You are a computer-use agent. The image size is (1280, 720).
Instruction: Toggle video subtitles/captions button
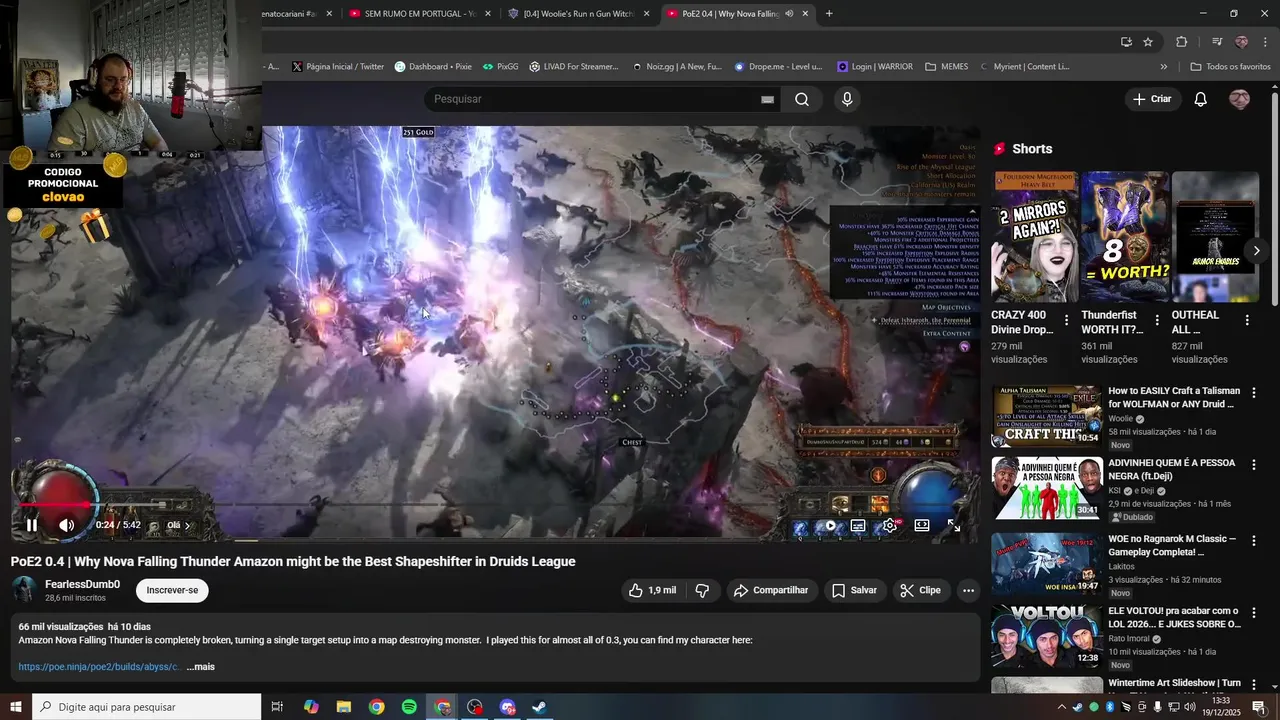click(858, 525)
